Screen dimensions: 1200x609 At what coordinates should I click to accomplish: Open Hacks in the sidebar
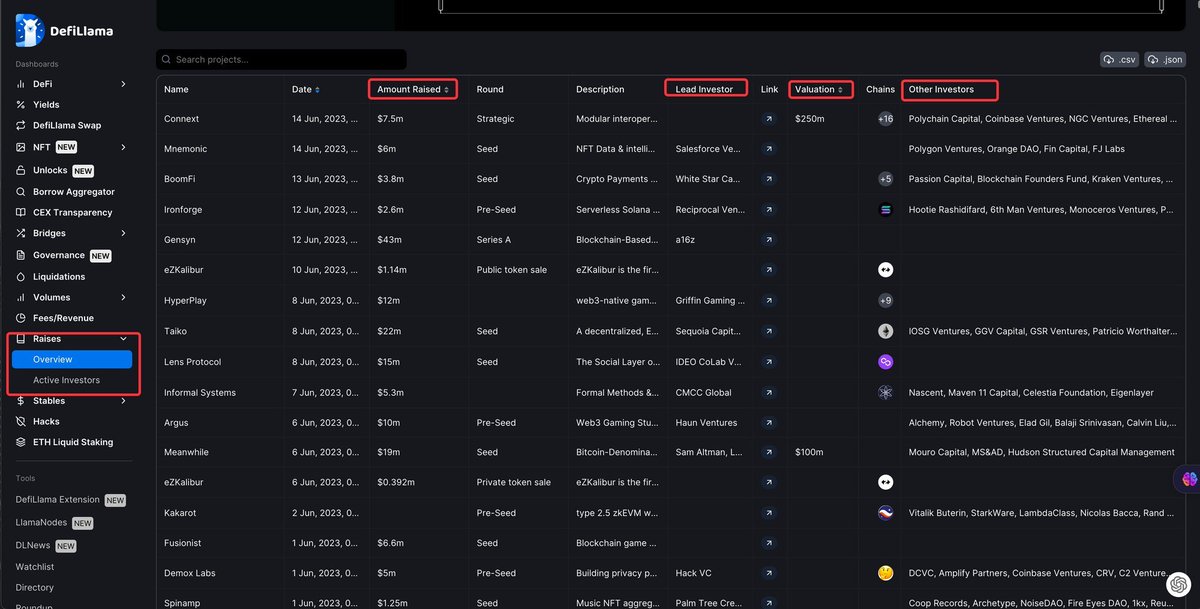(x=46, y=421)
